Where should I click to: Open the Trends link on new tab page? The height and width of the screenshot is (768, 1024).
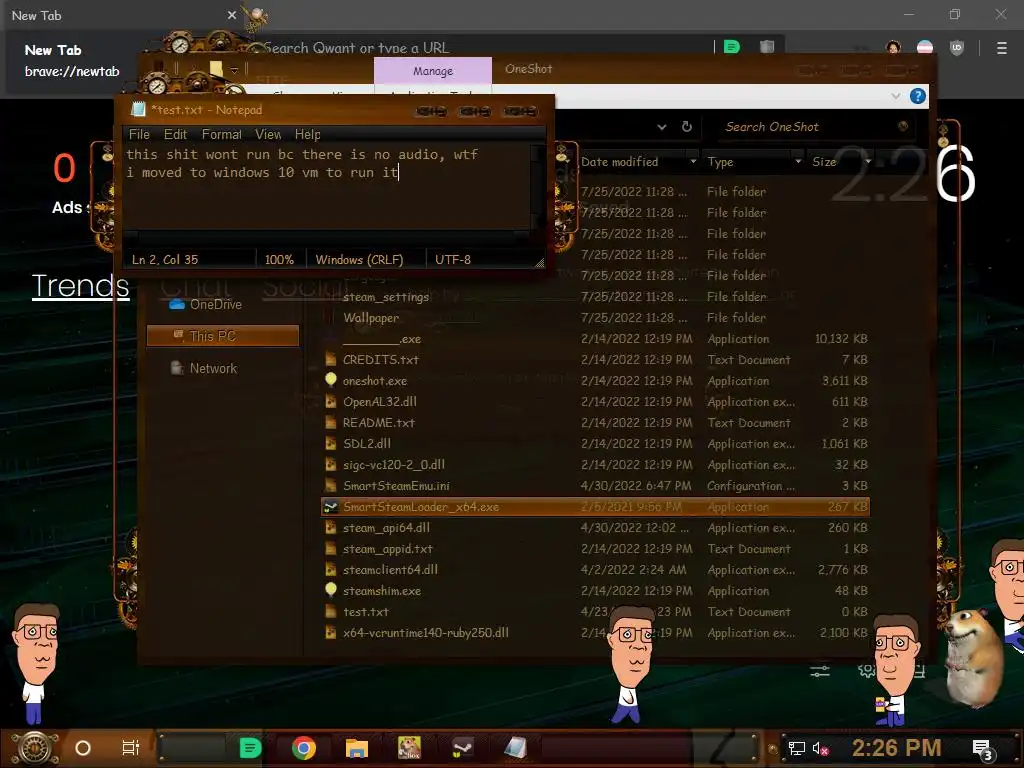point(80,286)
